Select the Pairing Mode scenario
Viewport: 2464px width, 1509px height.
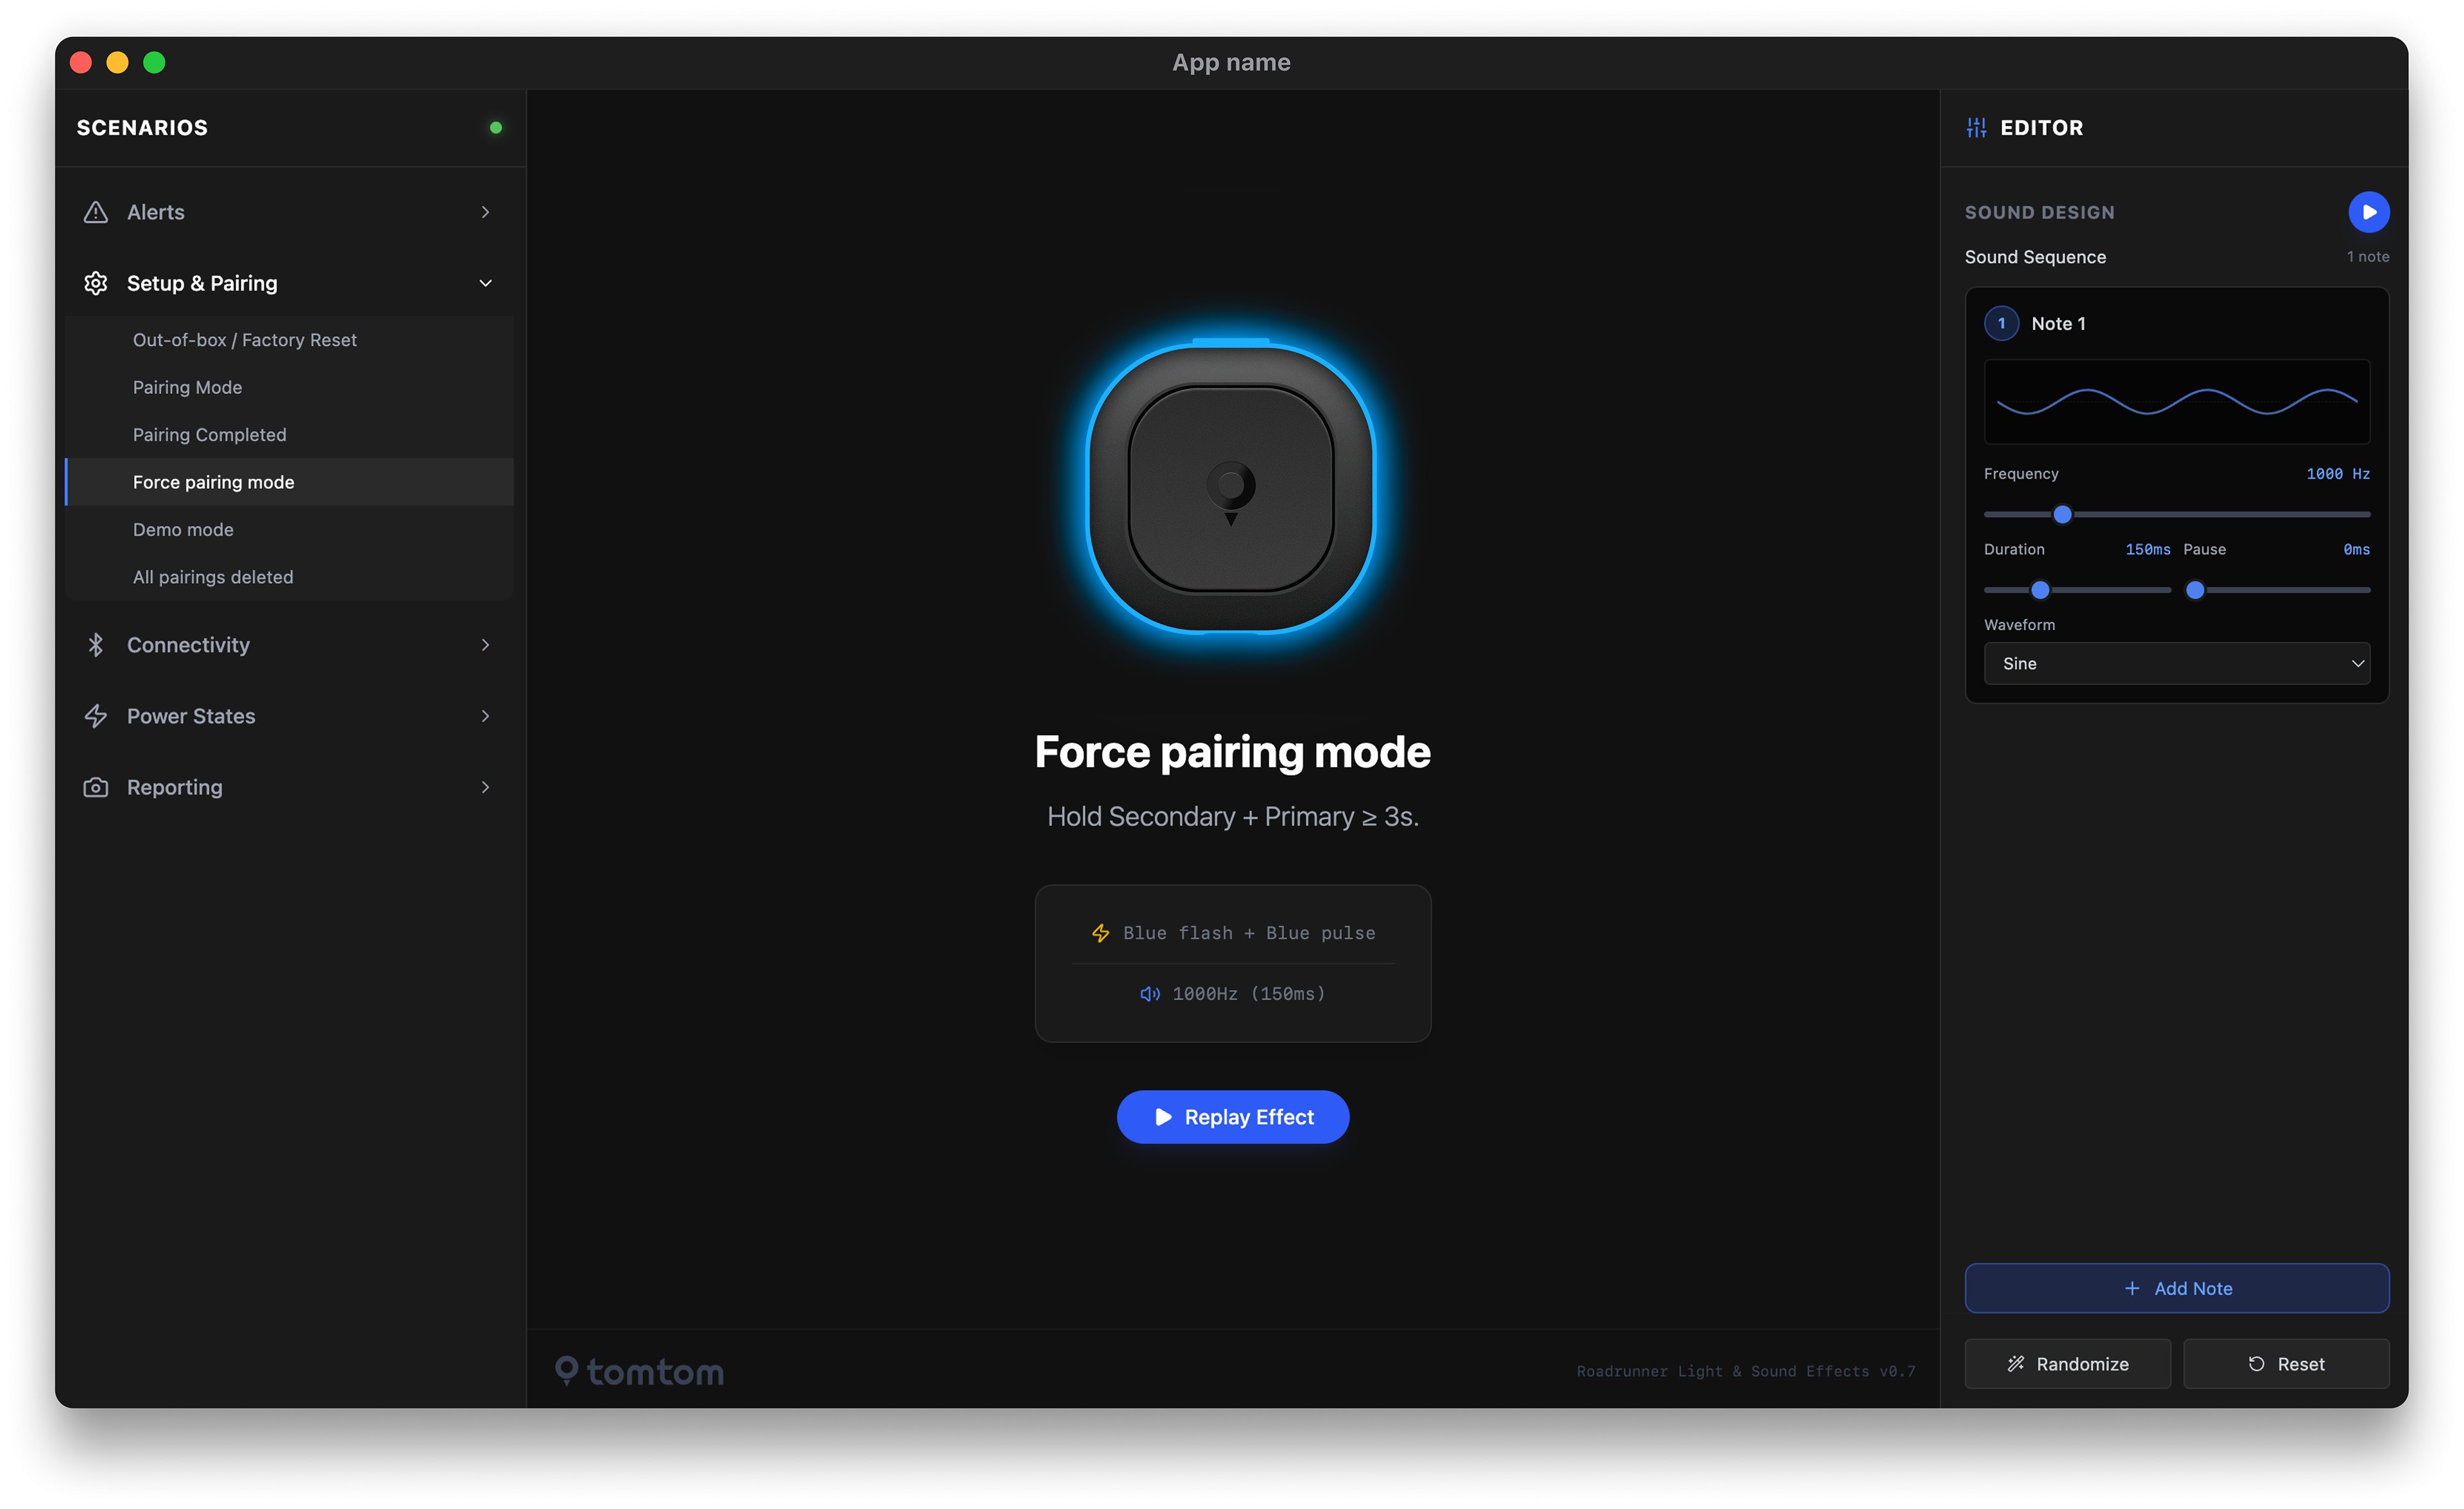(x=188, y=387)
